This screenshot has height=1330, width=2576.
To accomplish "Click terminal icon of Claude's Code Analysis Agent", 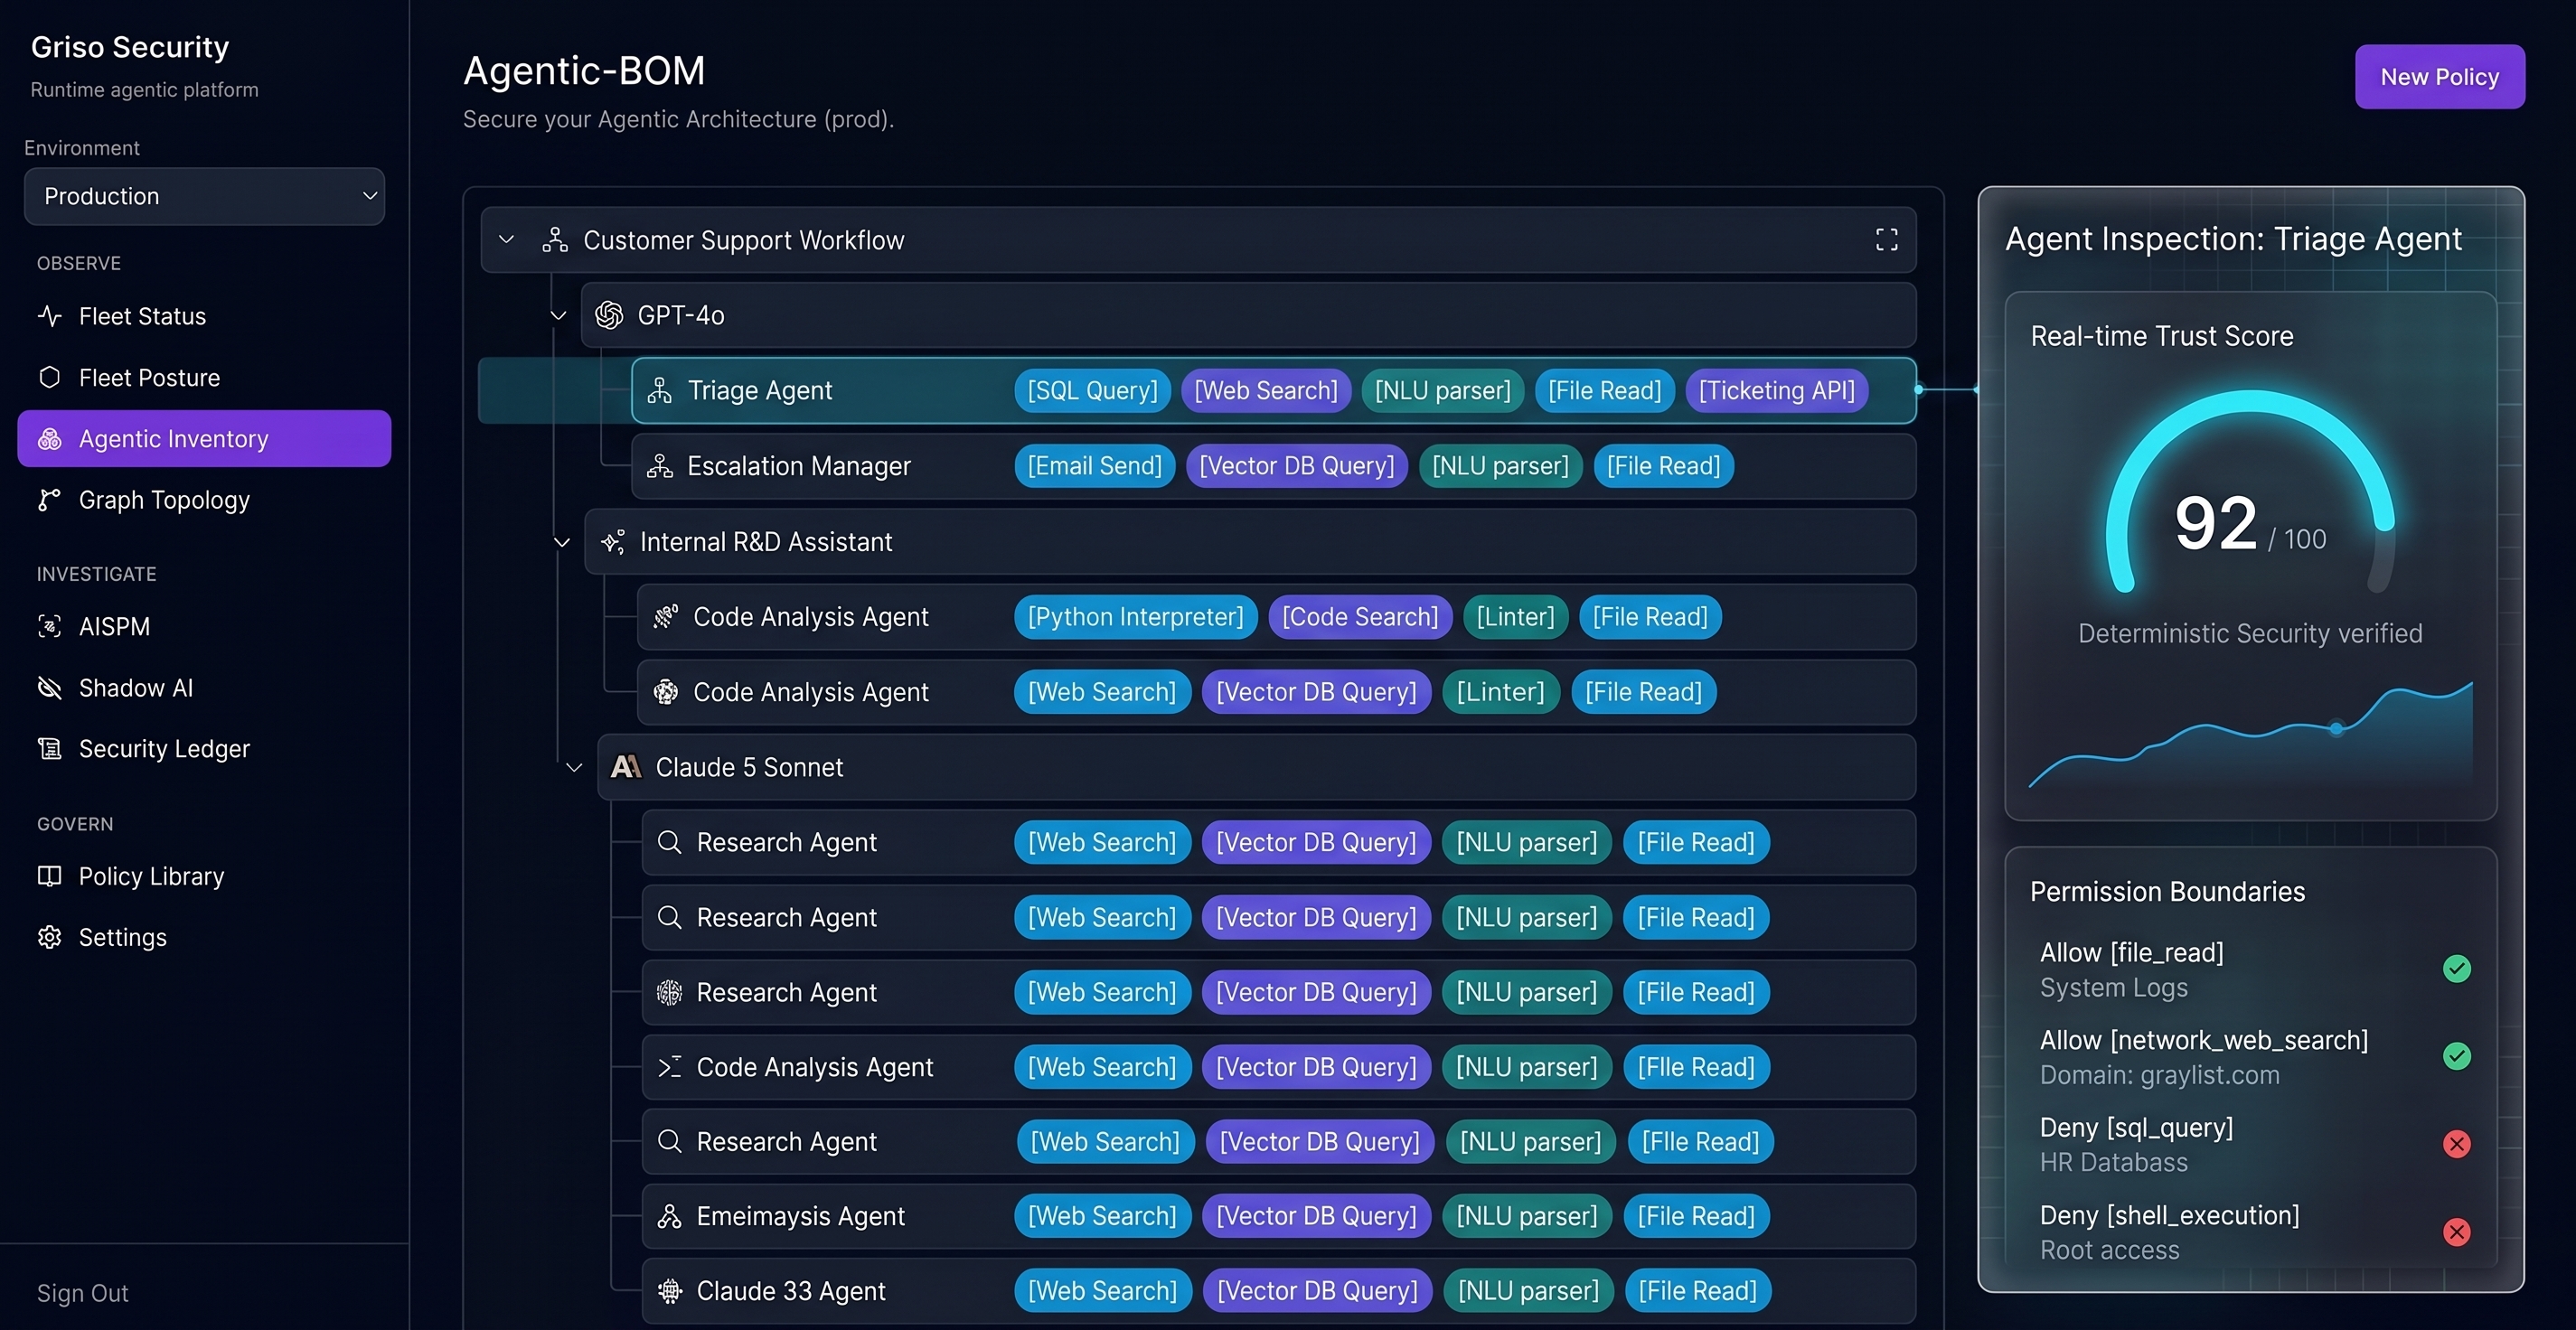I will click(669, 1067).
